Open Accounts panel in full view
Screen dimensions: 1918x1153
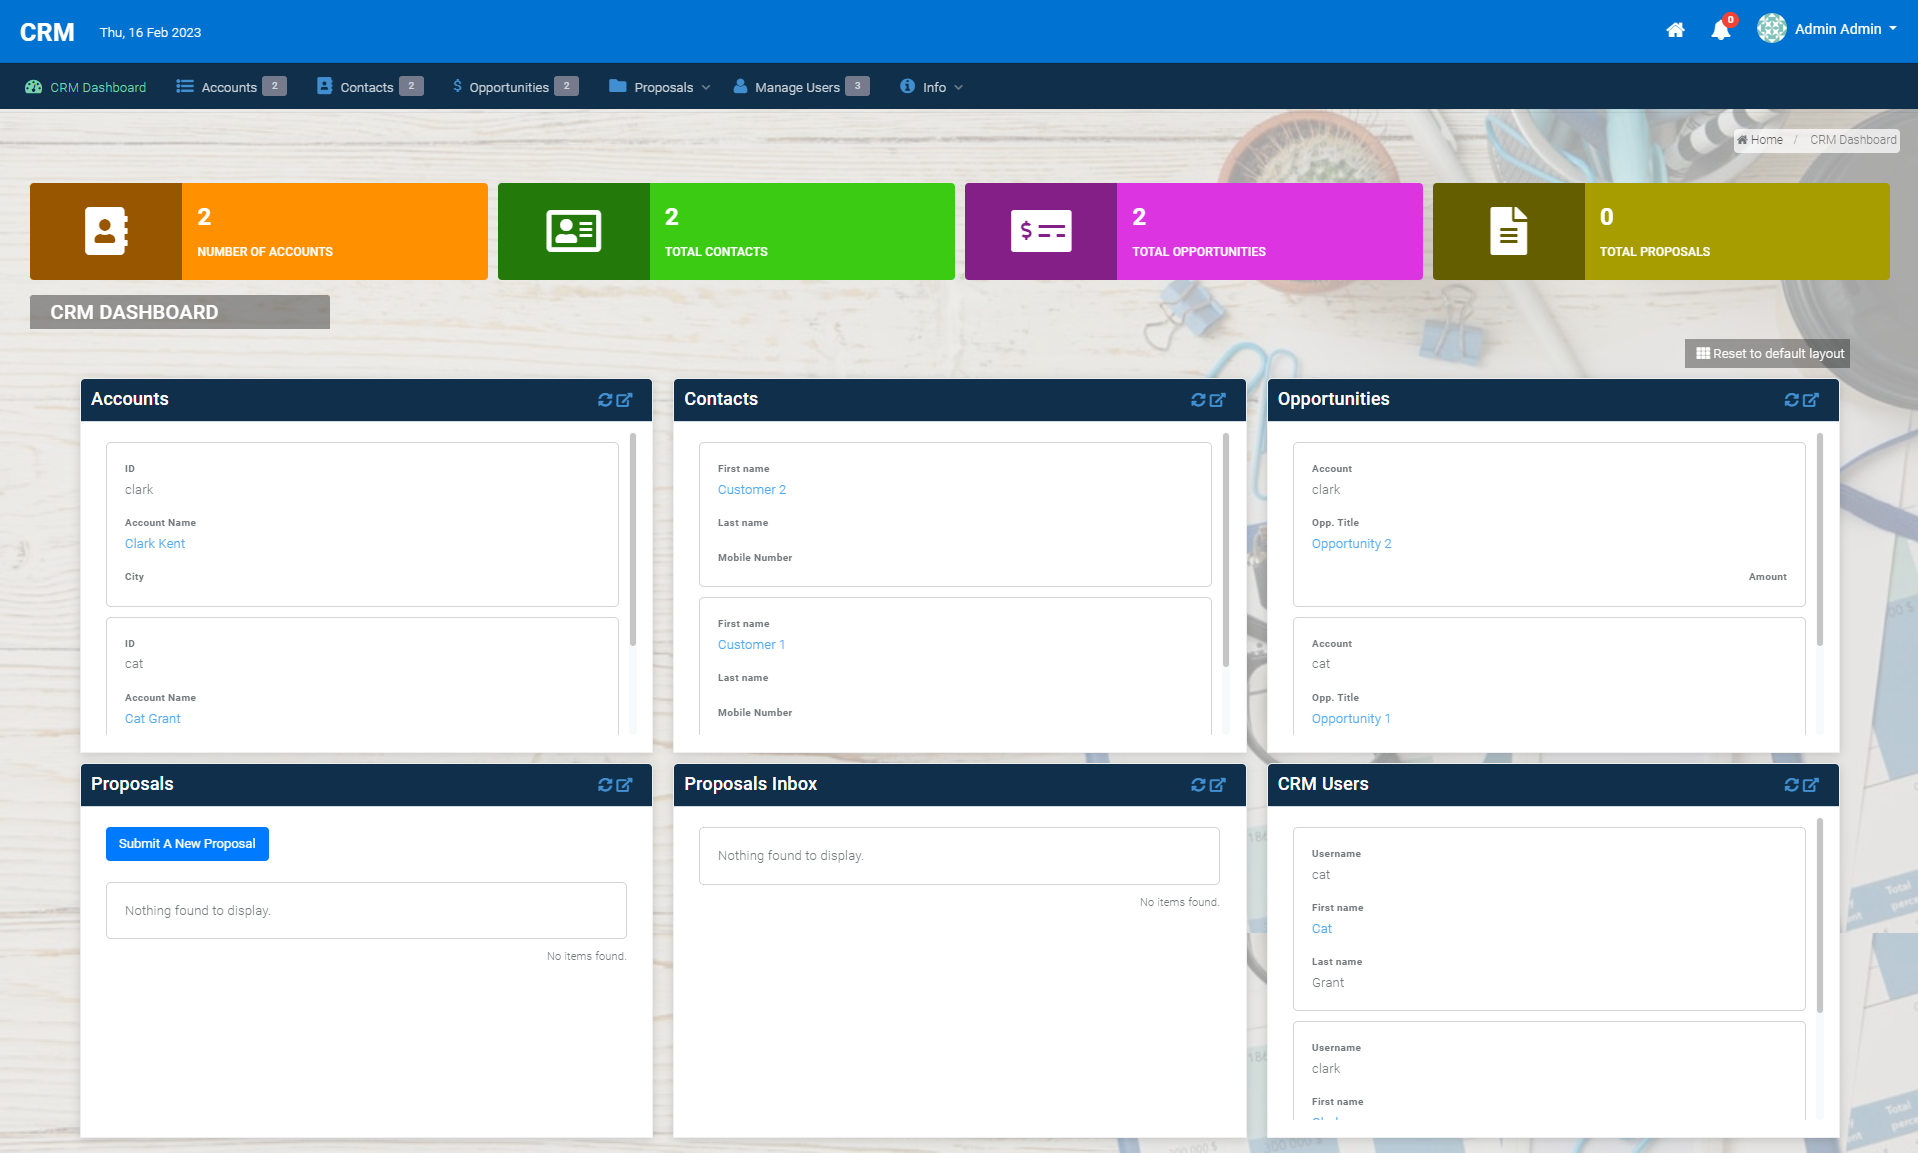624,400
